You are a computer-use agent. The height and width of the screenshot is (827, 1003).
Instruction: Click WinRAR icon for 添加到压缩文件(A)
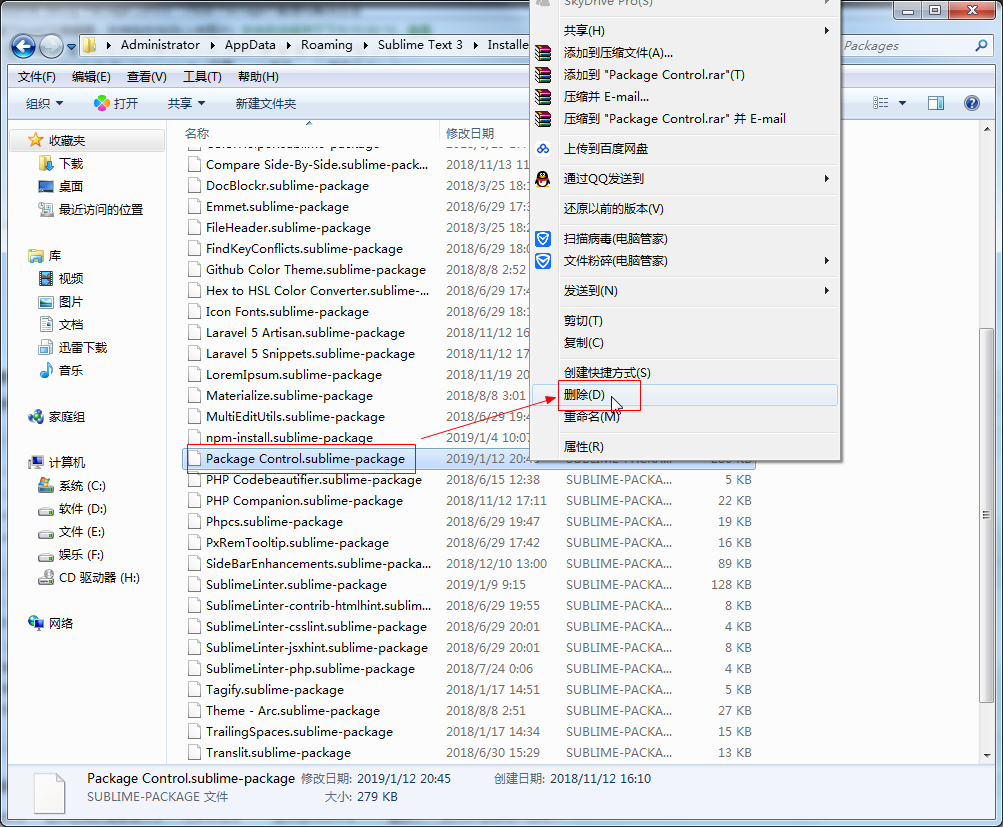(543, 52)
